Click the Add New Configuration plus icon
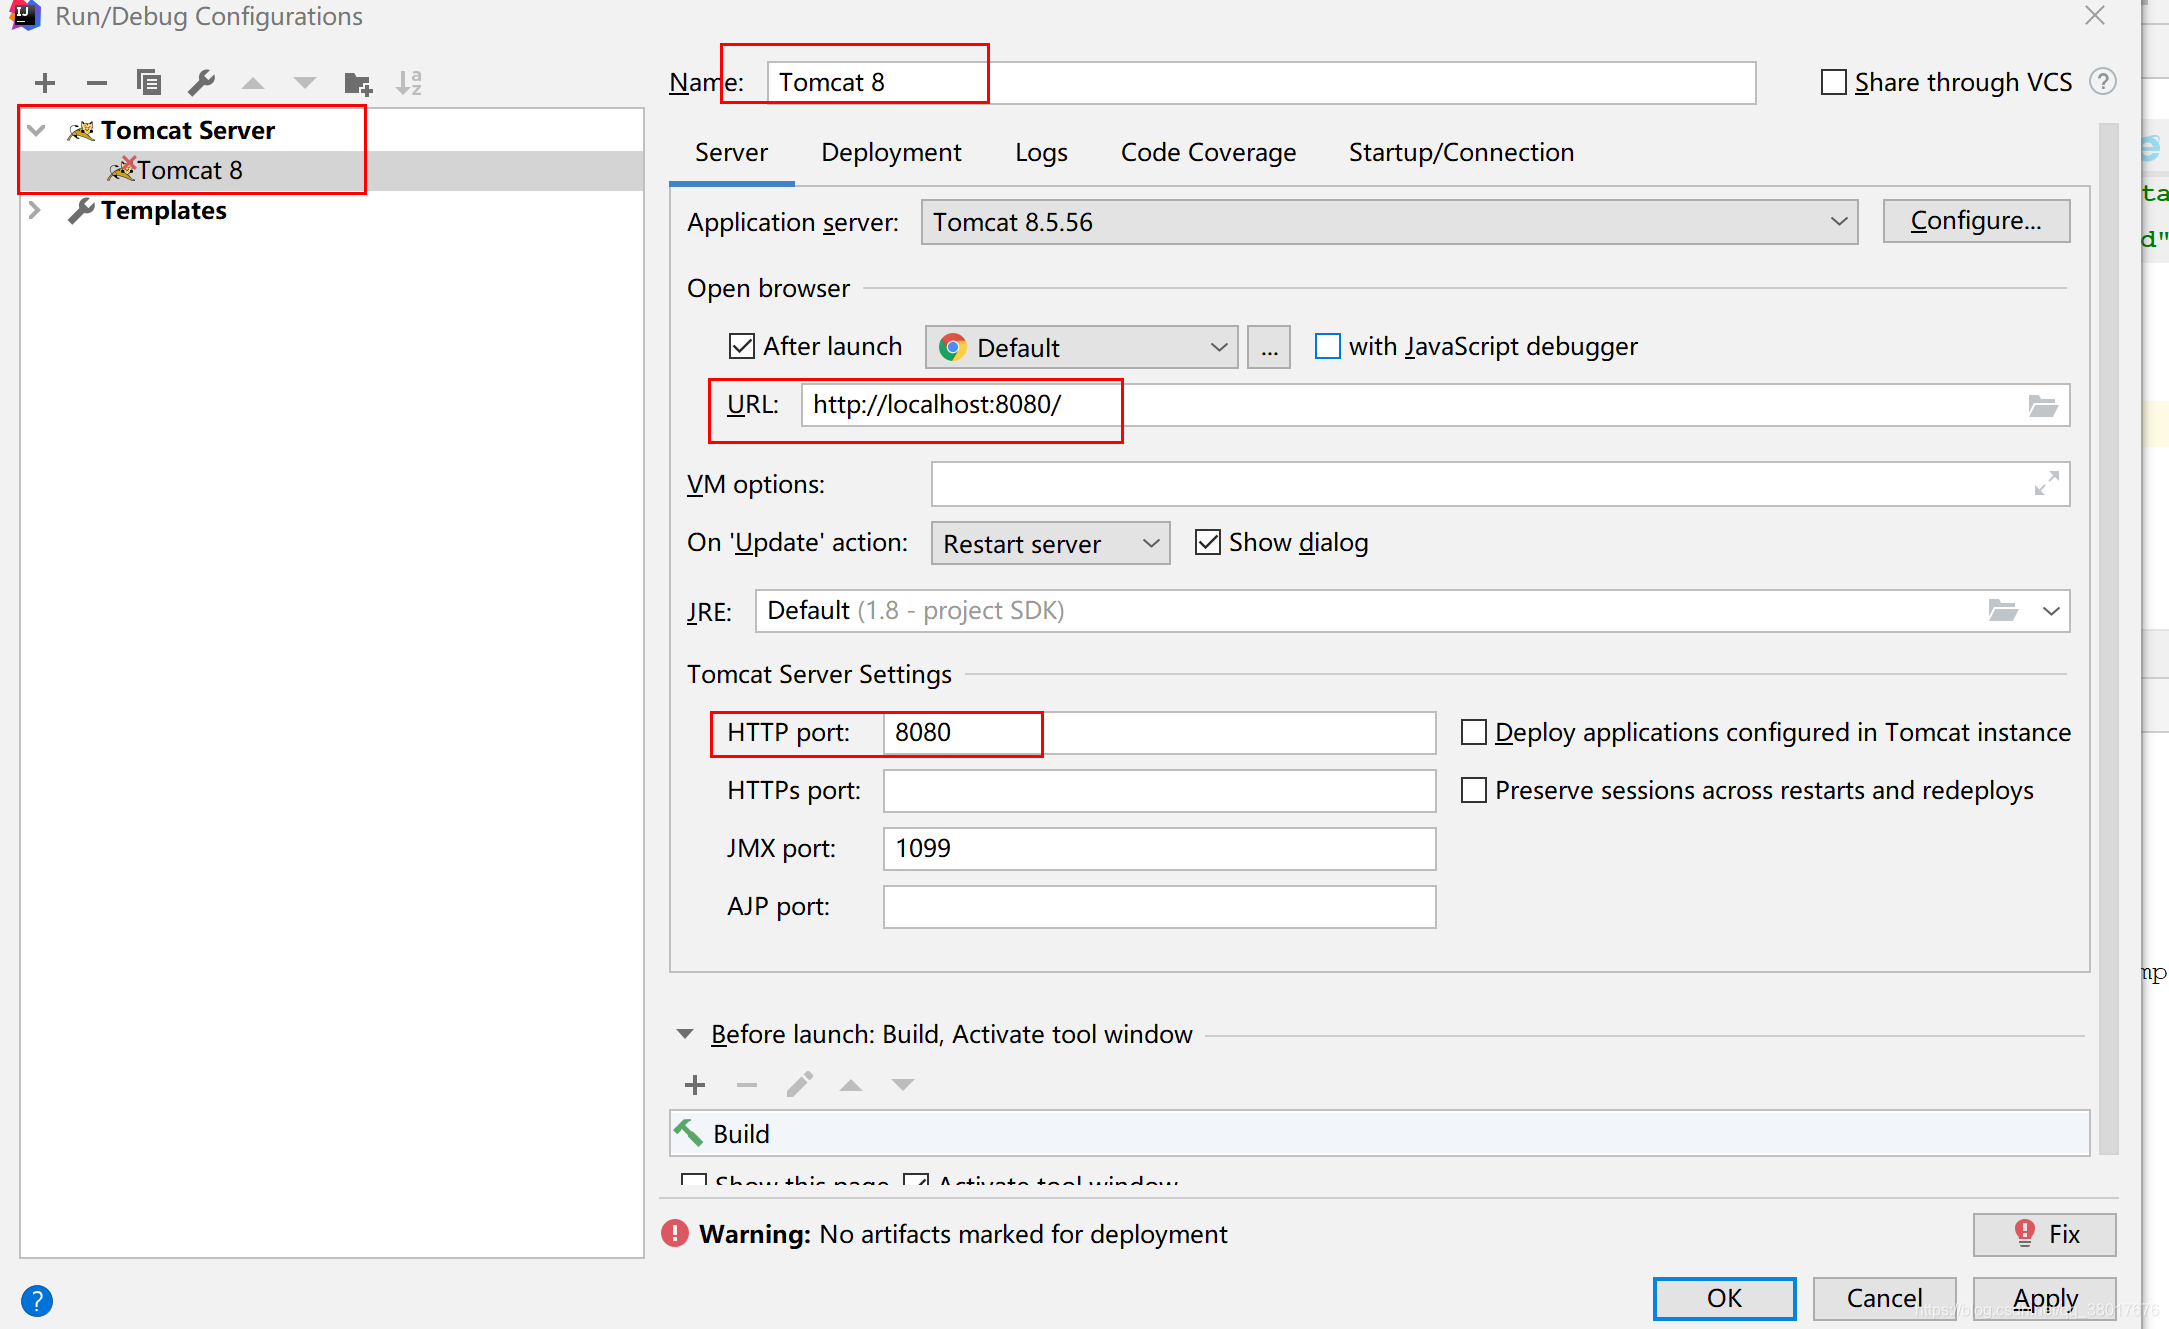This screenshot has height=1329, width=2169. tap(45, 83)
